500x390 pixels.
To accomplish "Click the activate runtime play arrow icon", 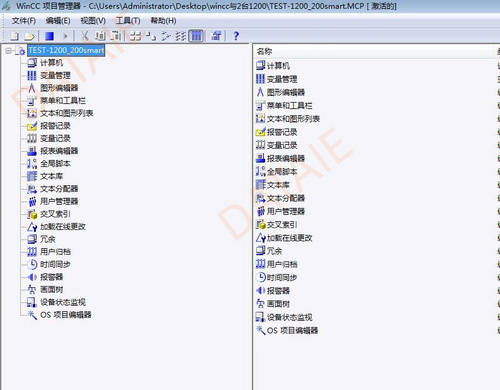I will tap(65, 36).
